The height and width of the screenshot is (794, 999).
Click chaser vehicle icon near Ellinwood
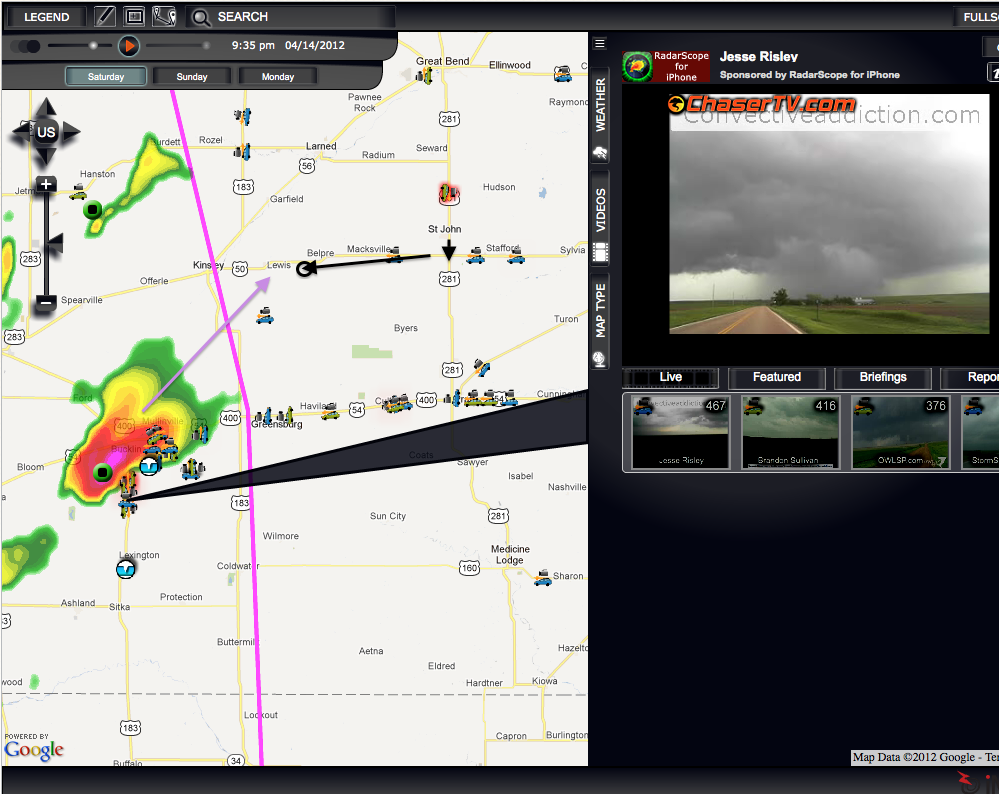563,74
